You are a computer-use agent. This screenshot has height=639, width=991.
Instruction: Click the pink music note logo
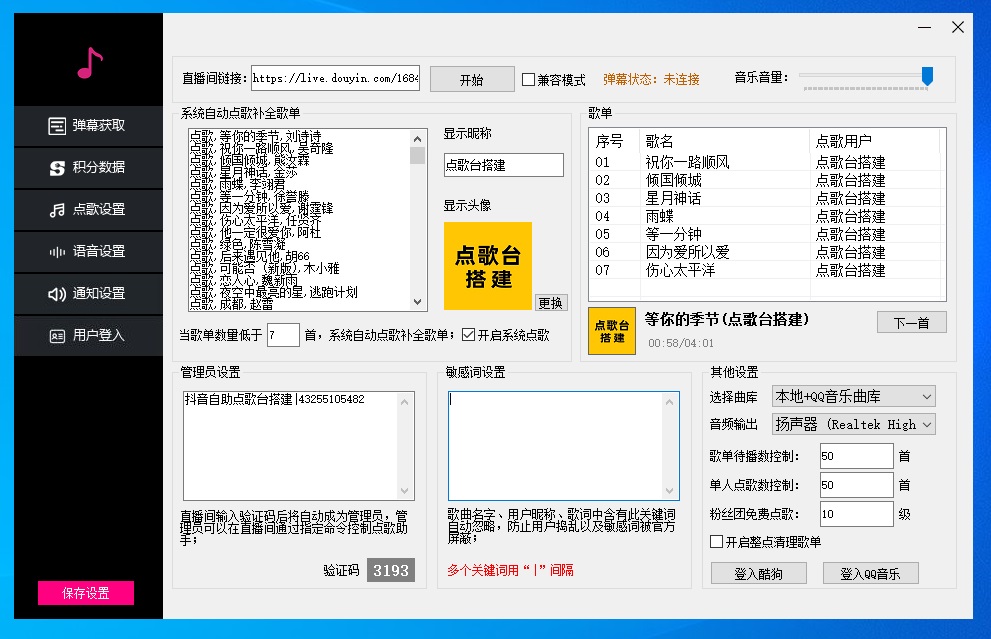89,63
